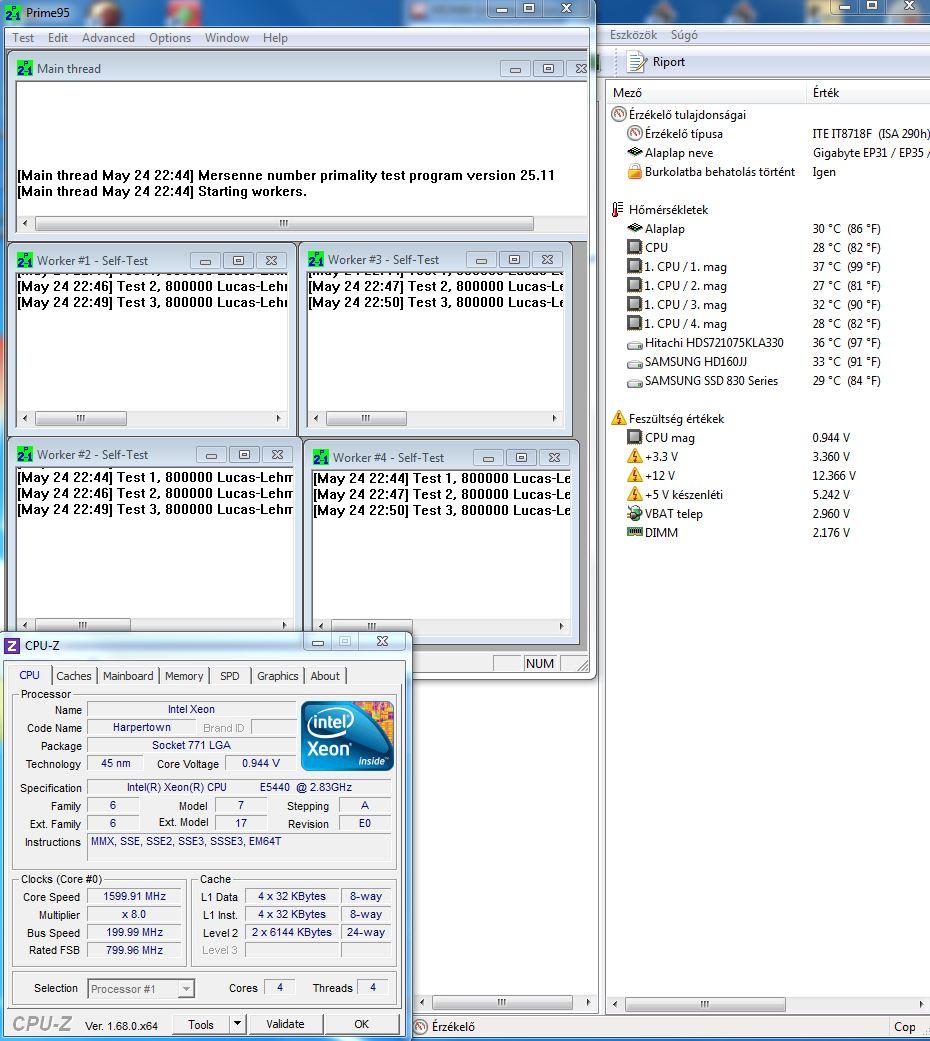Click the status bar Érzékelő icon

421,1026
